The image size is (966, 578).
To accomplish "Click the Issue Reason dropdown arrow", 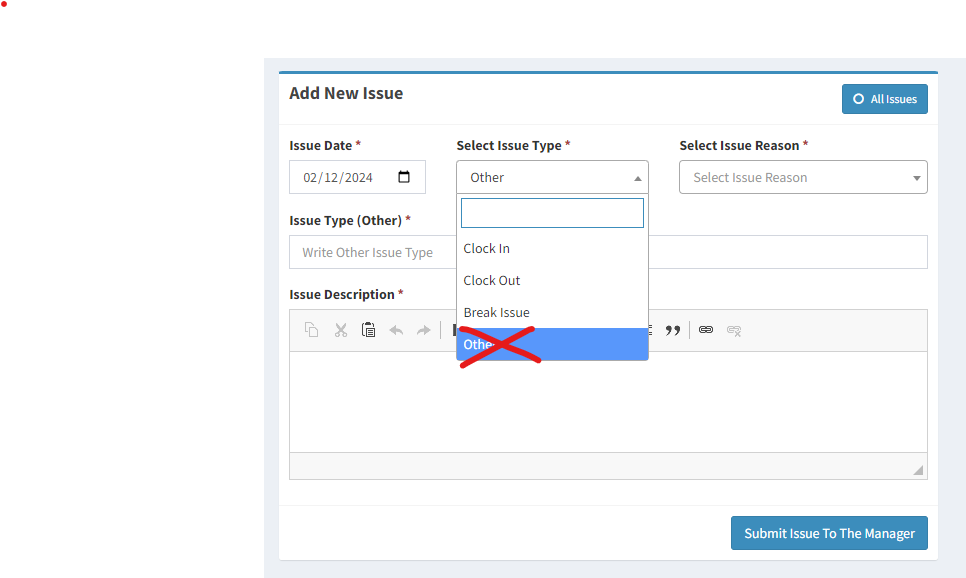I will click(x=917, y=178).
